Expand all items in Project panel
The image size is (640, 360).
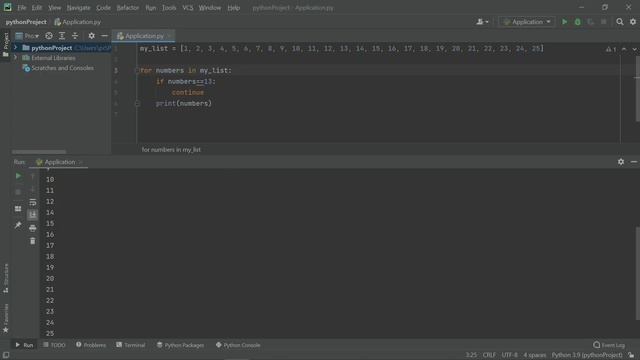pos(62,36)
